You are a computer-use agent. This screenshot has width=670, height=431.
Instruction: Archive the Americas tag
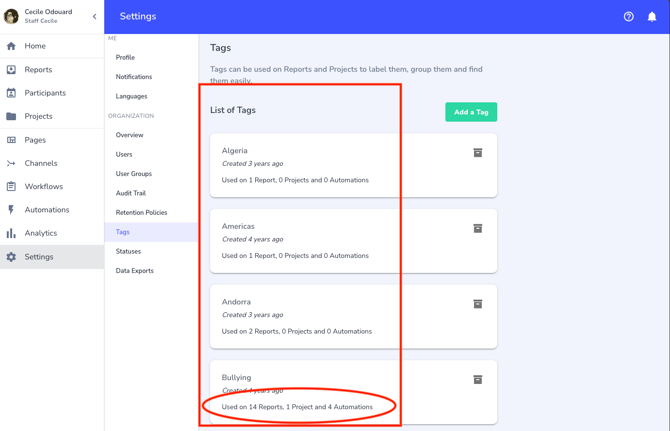coord(478,228)
